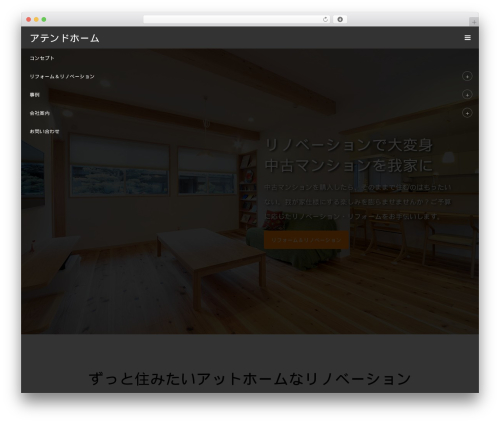Click the browser address bar field
This screenshot has height=423, width=500.
[x=237, y=19]
